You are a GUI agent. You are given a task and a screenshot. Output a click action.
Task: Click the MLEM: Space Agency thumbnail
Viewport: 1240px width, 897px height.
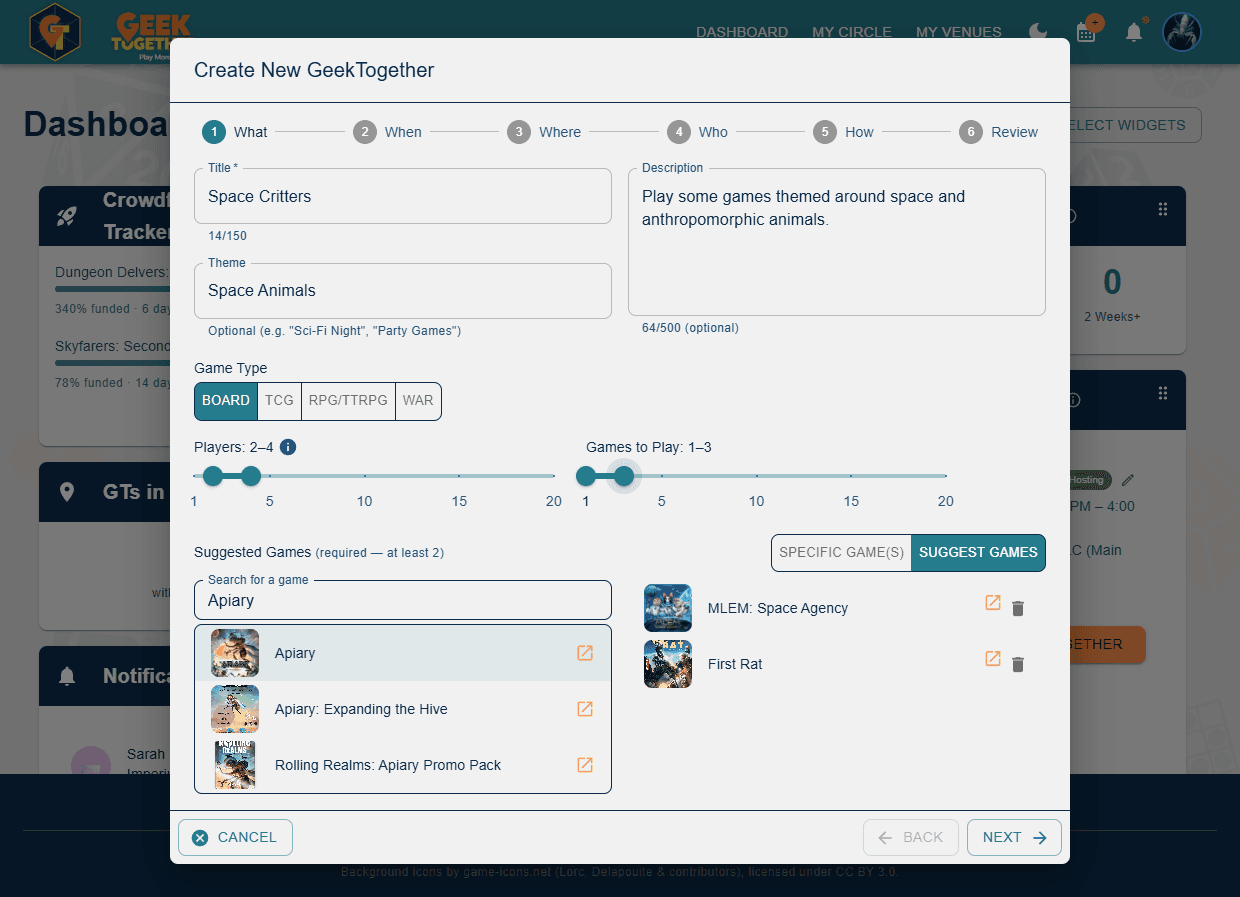click(x=668, y=608)
